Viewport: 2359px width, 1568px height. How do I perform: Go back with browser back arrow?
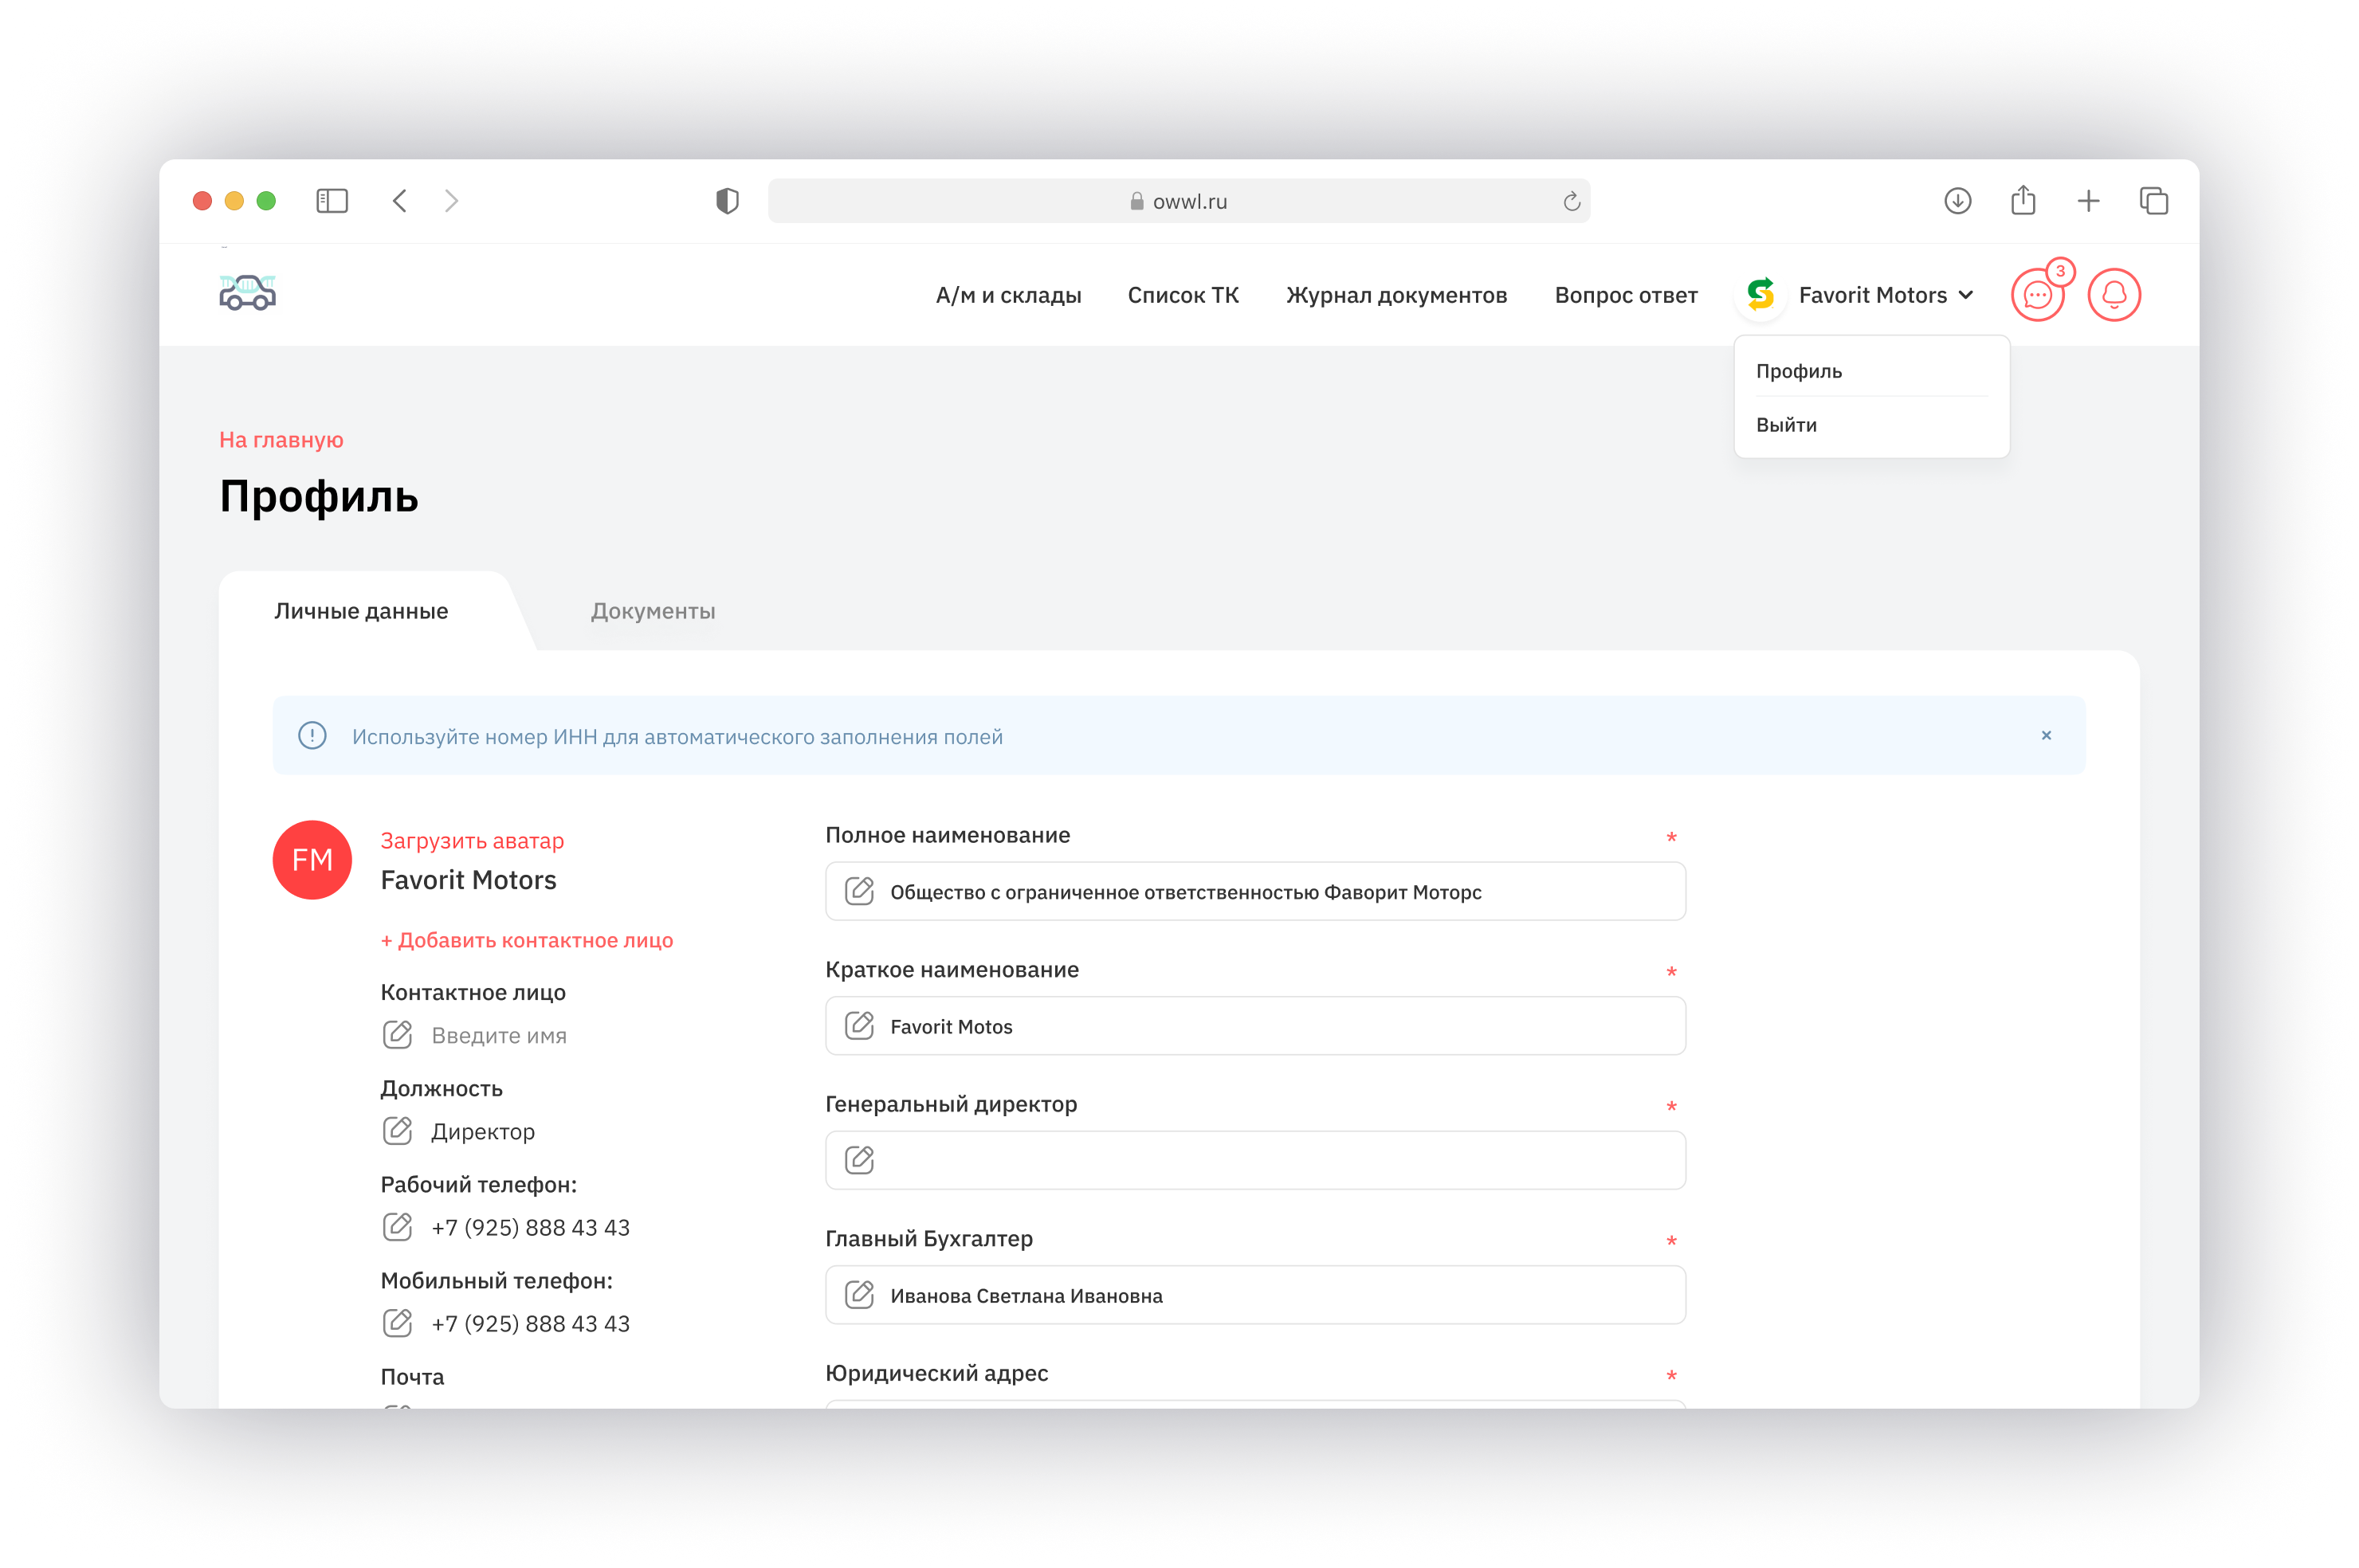pos(400,201)
